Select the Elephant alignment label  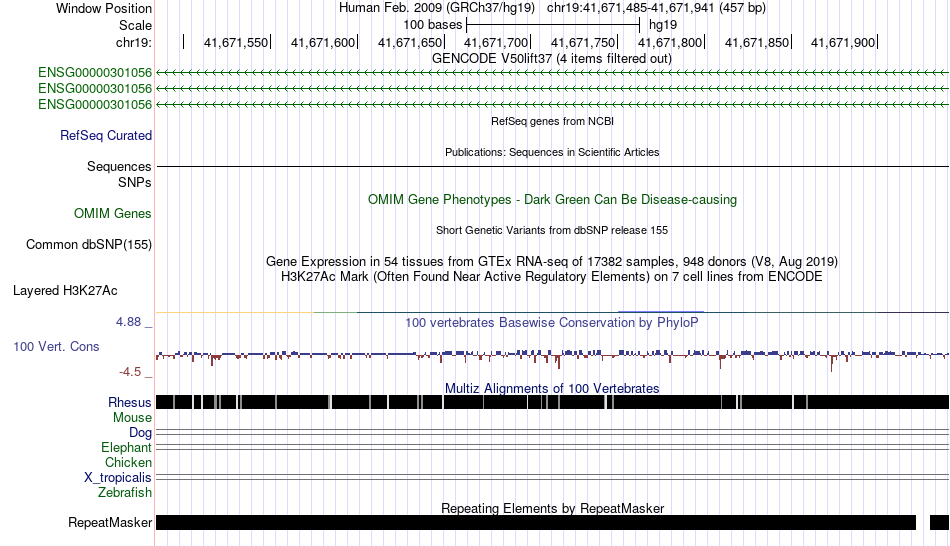126,447
